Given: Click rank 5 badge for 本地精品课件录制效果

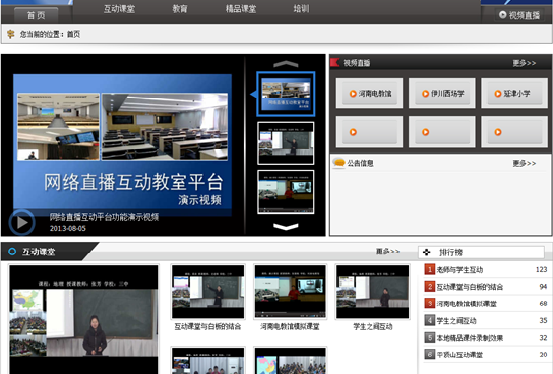Looking at the screenshot, I should (430, 337).
